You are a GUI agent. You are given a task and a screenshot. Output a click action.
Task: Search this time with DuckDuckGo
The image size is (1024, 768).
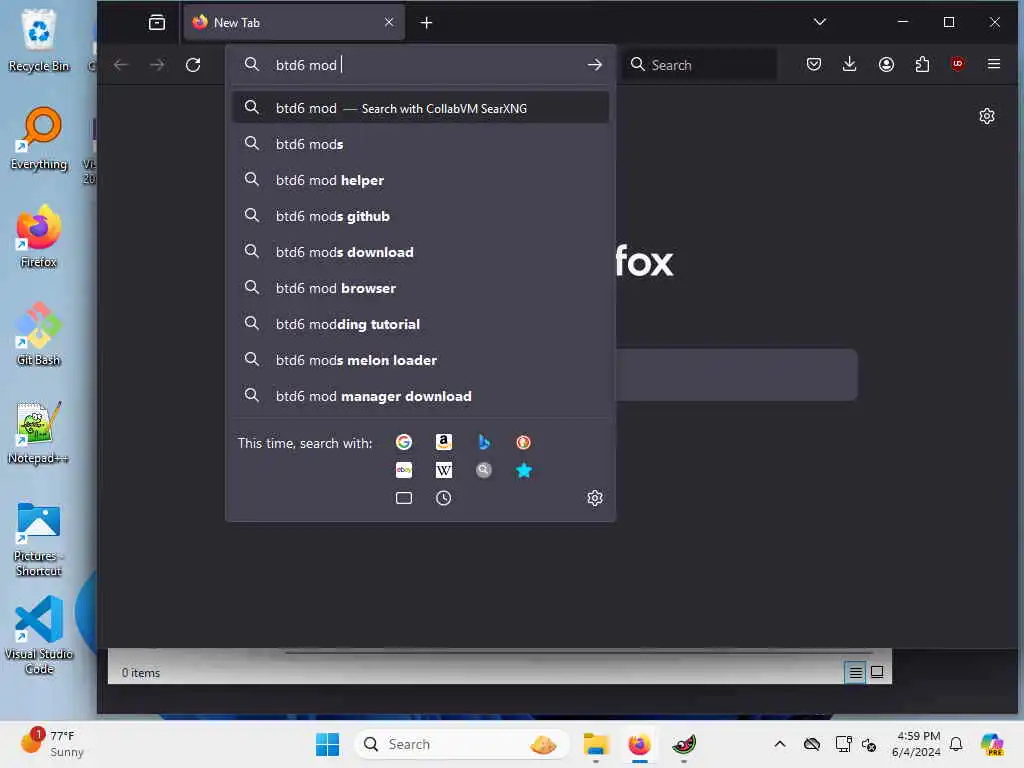click(x=523, y=442)
